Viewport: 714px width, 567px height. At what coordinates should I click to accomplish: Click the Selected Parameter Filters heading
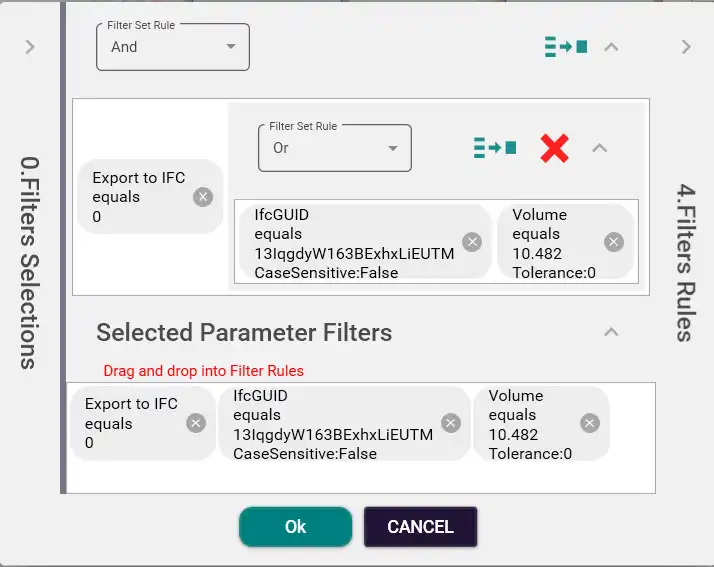[244, 332]
